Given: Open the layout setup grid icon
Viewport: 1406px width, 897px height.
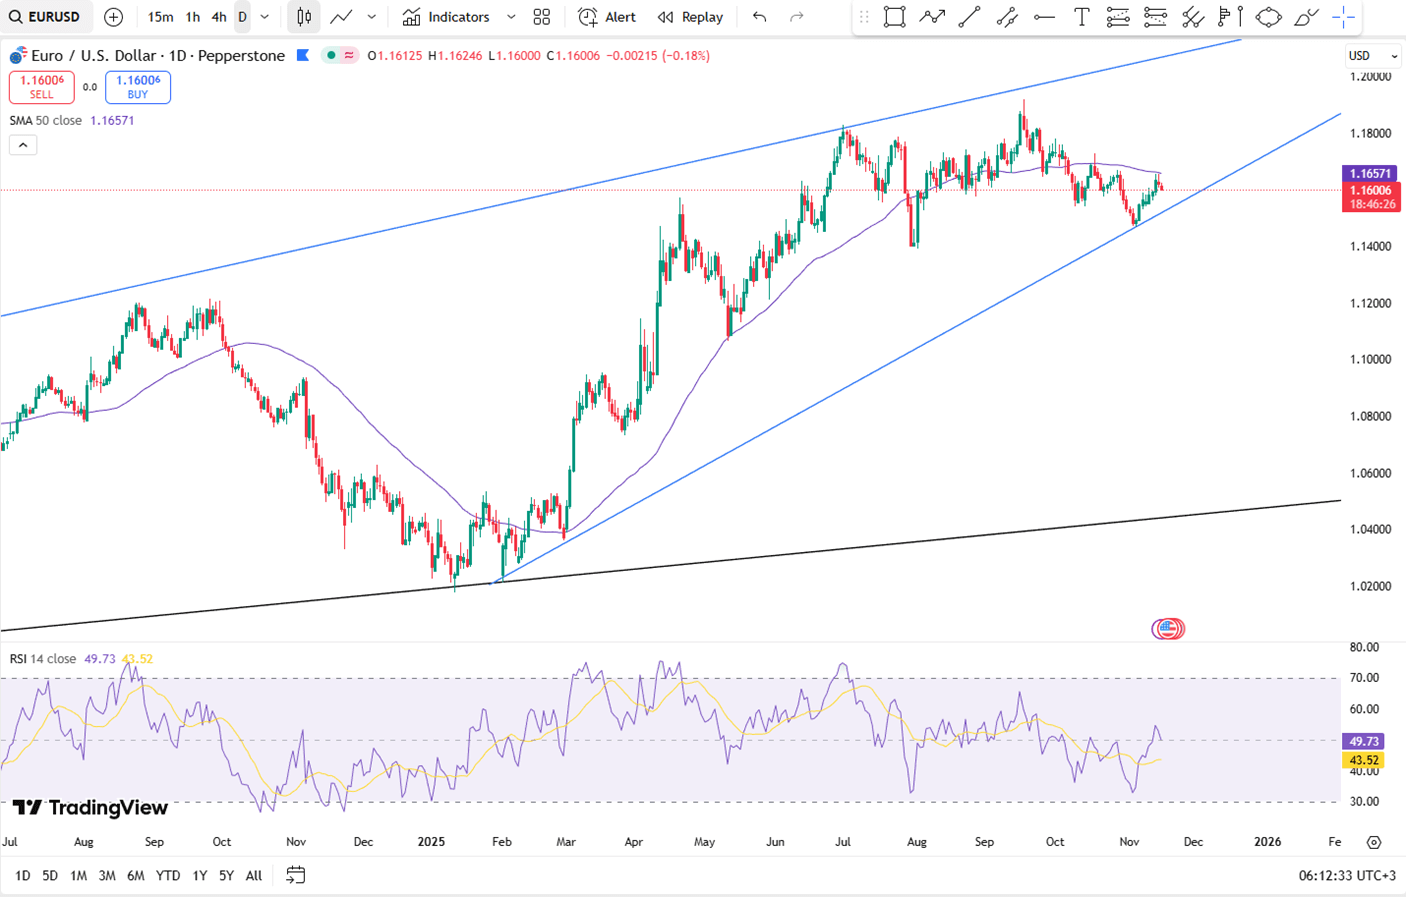Looking at the screenshot, I should click(x=542, y=17).
